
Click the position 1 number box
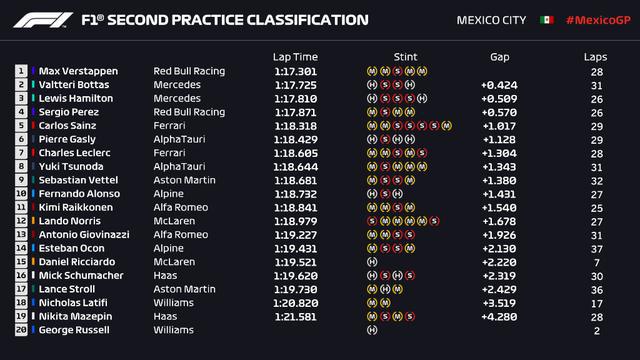click(21, 71)
